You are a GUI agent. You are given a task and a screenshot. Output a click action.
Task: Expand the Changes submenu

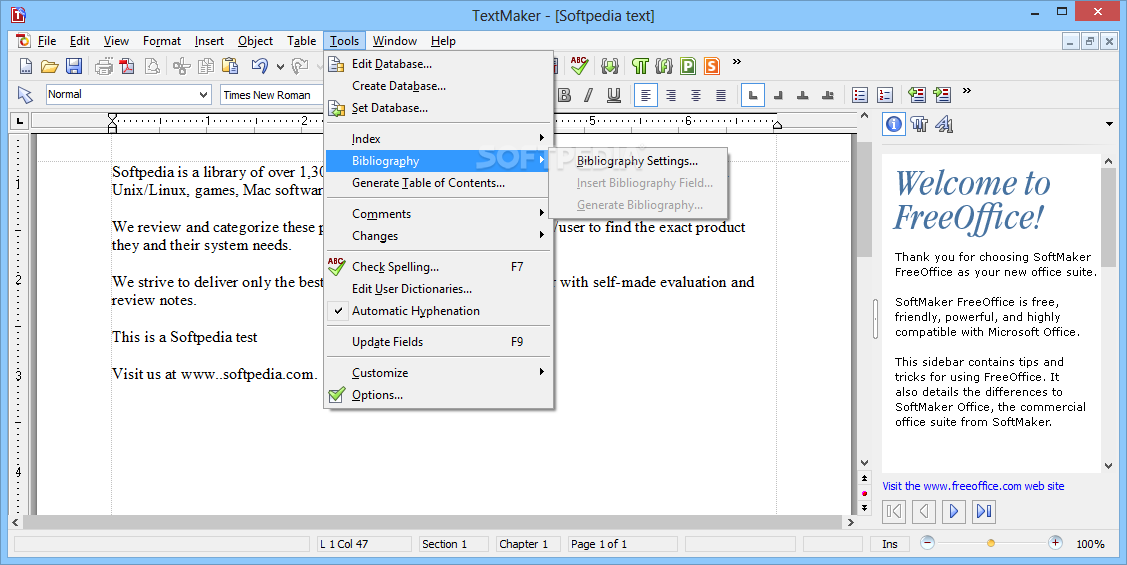(x=439, y=236)
